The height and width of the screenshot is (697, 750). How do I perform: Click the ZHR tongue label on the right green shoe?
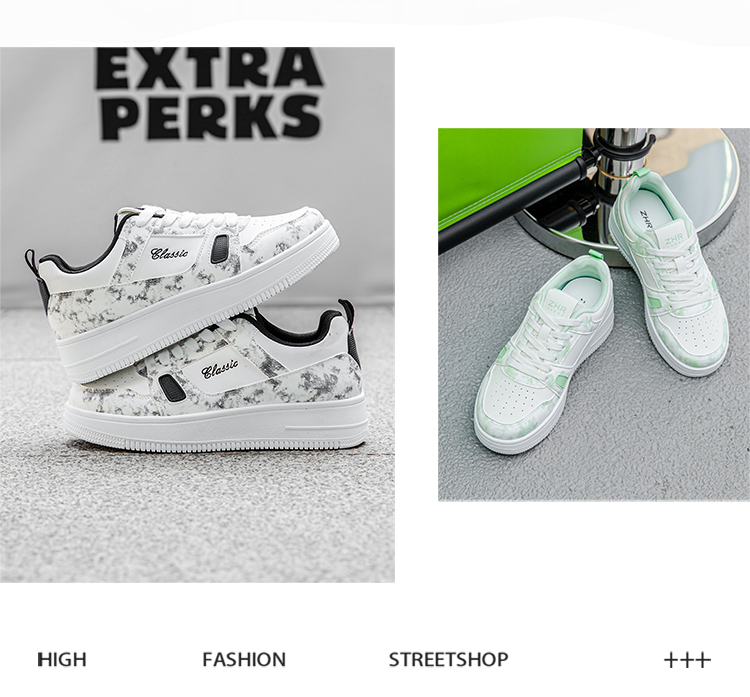tap(673, 238)
